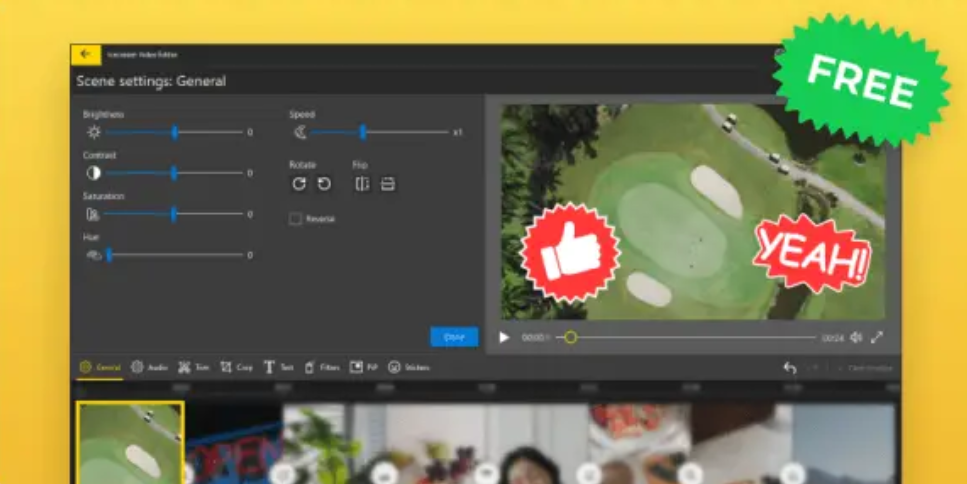Select the thumbs-up sticker in preview

click(x=570, y=253)
